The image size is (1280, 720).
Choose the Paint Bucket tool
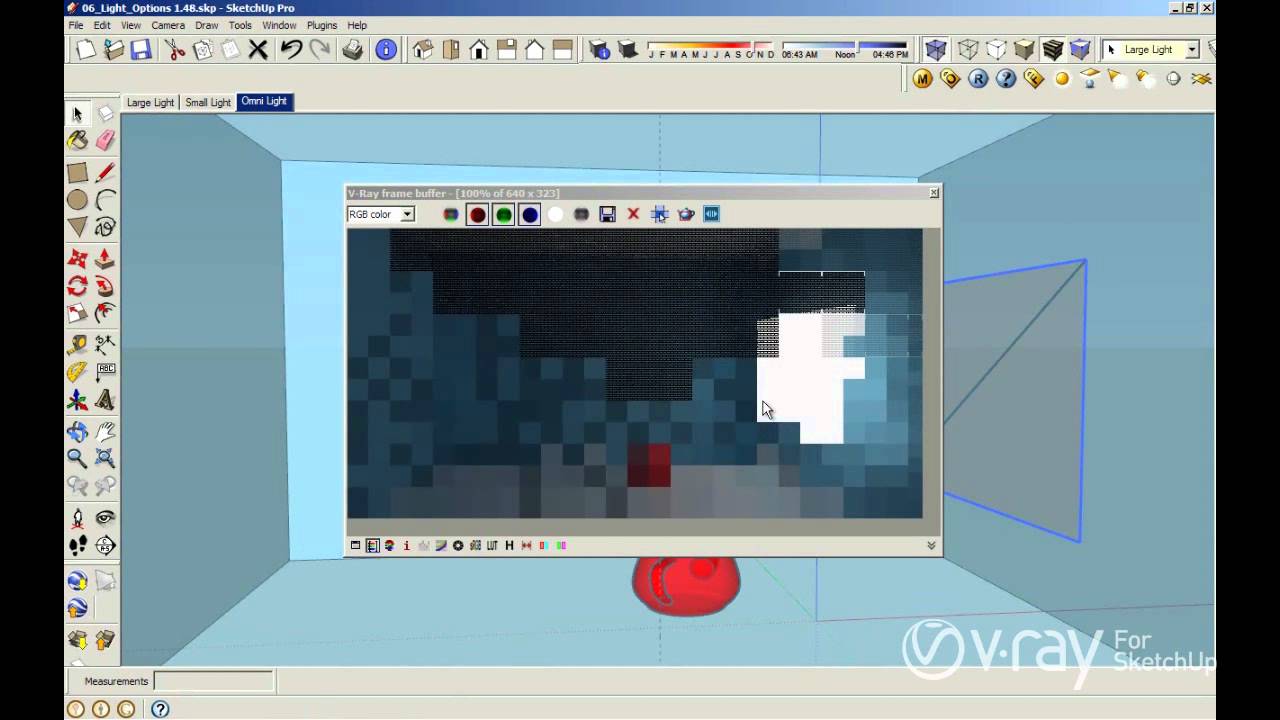(77, 141)
